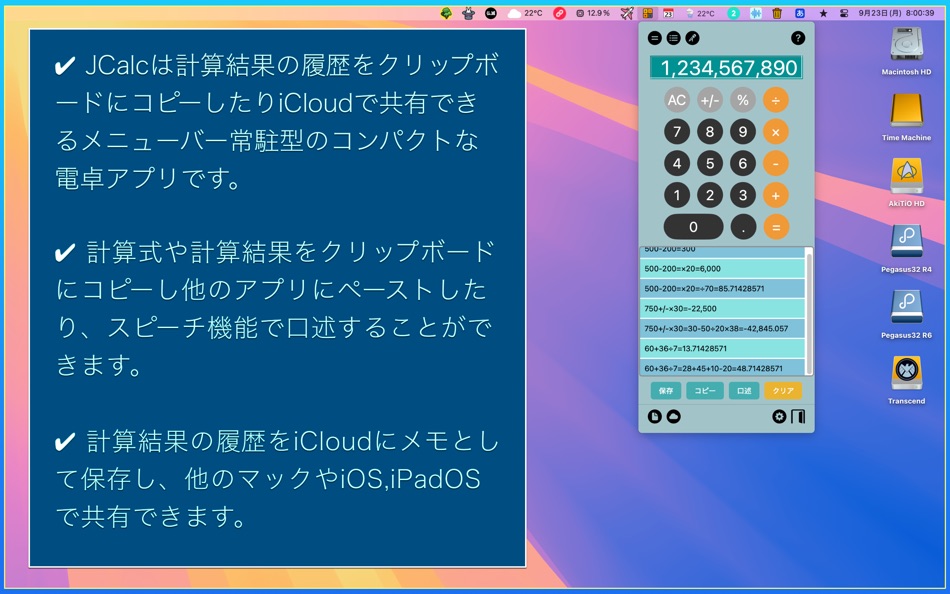Open the history list icon in JCalc
The height and width of the screenshot is (594, 950).
point(673,38)
